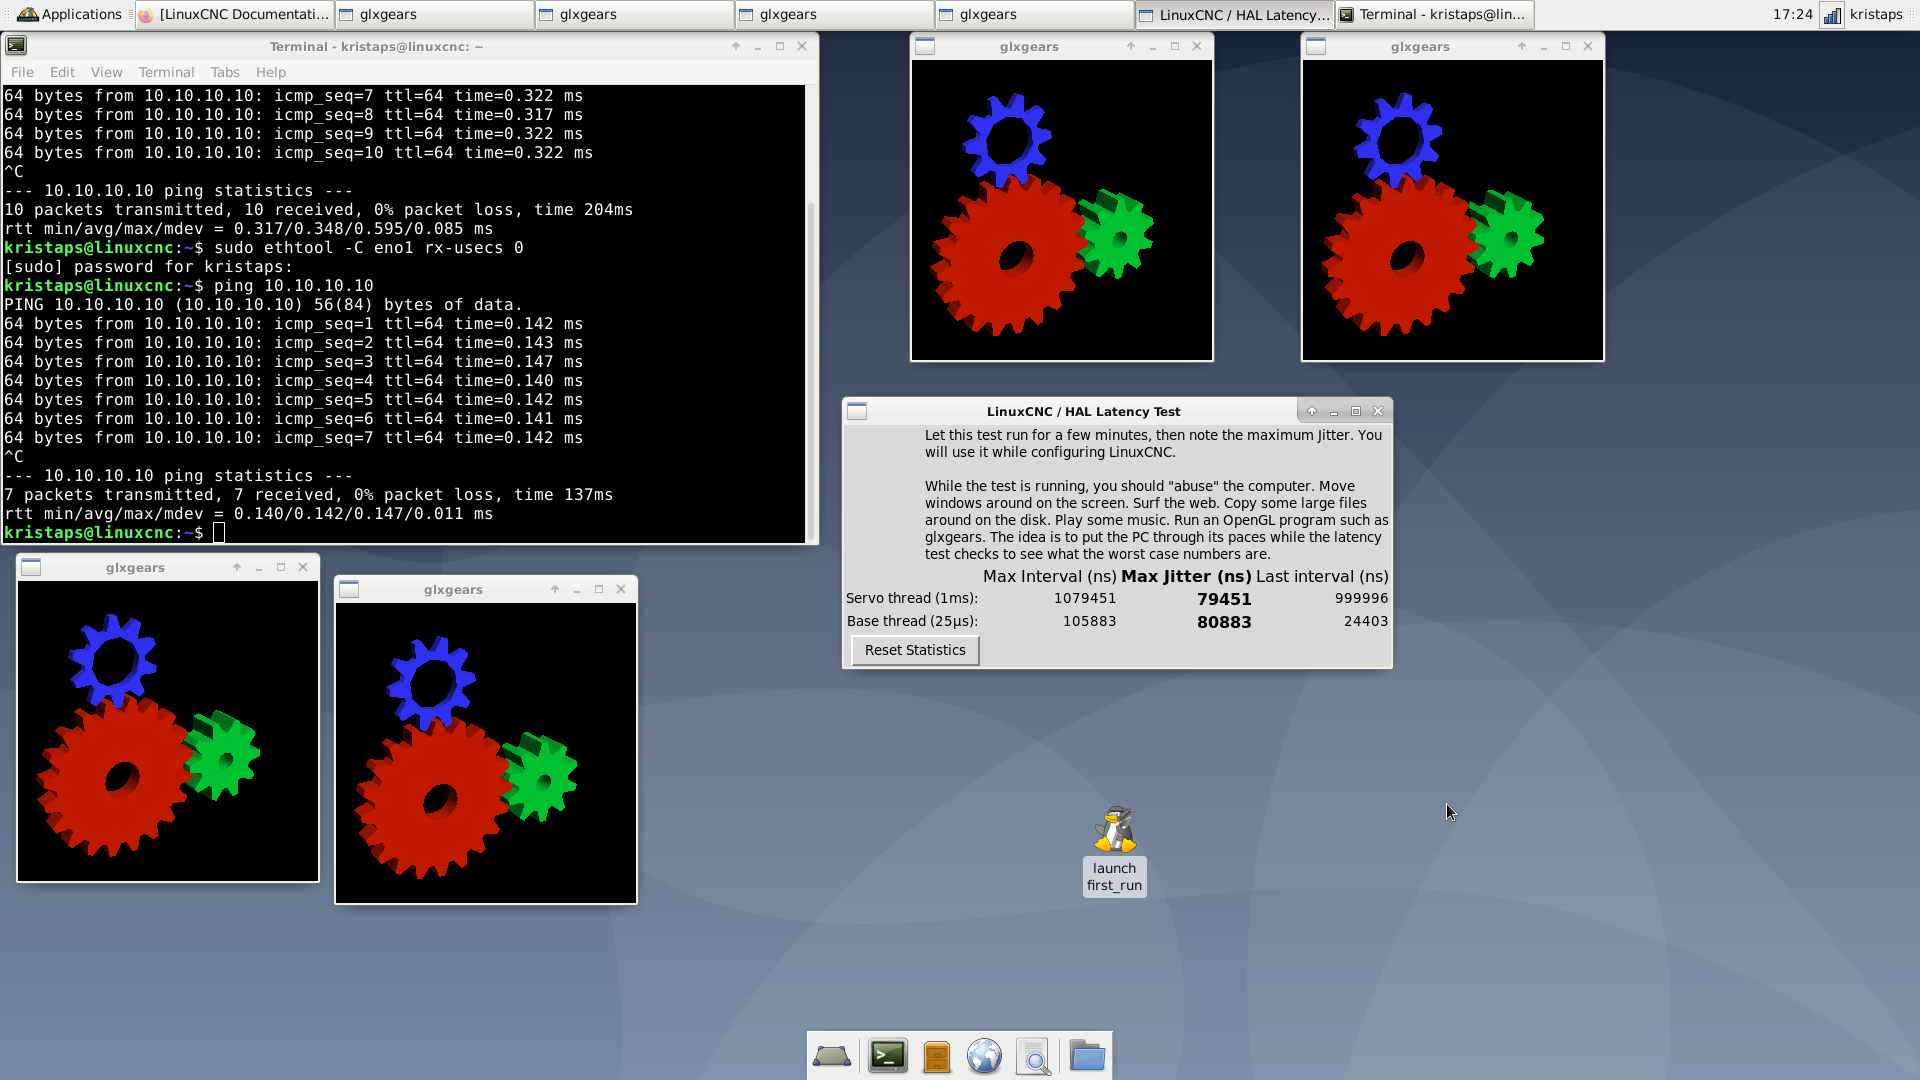Image resolution: width=1920 pixels, height=1080 pixels.
Task: Activate the LinuxCNC / HAL Latency taskbar button
Action: tap(1234, 14)
